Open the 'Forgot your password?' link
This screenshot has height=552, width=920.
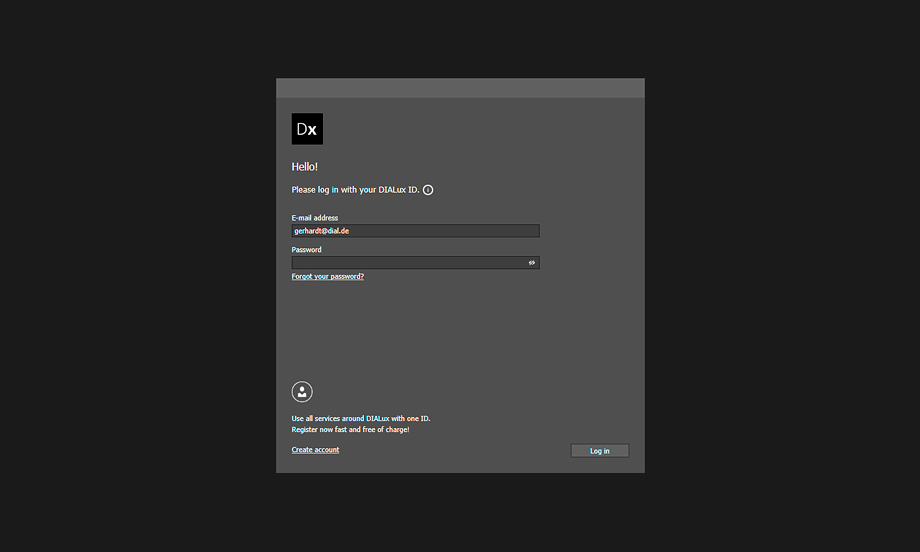[x=328, y=276]
